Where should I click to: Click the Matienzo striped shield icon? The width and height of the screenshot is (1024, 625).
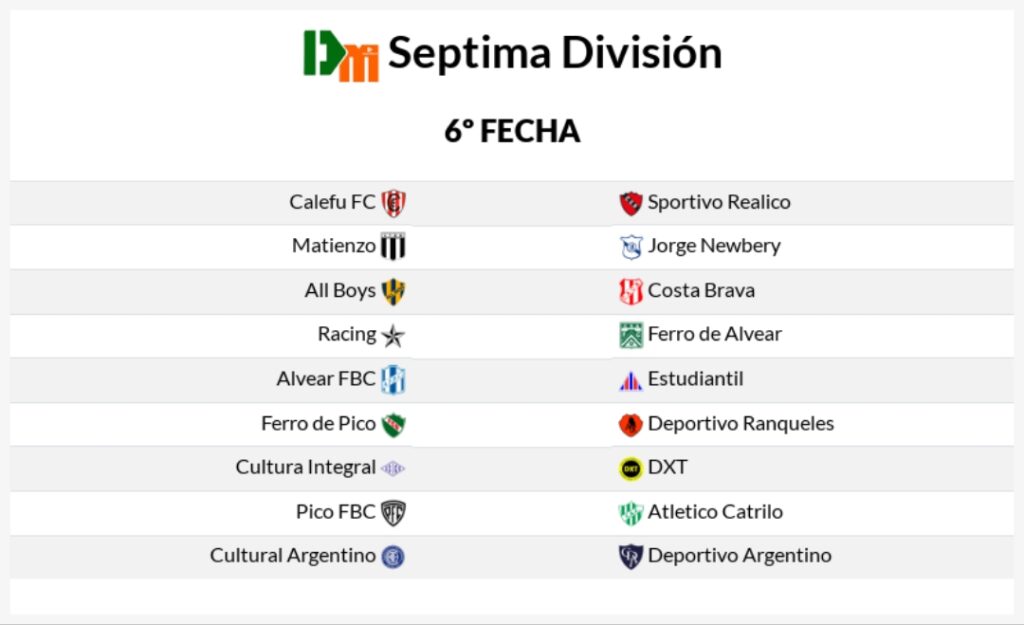pos(393,246)
